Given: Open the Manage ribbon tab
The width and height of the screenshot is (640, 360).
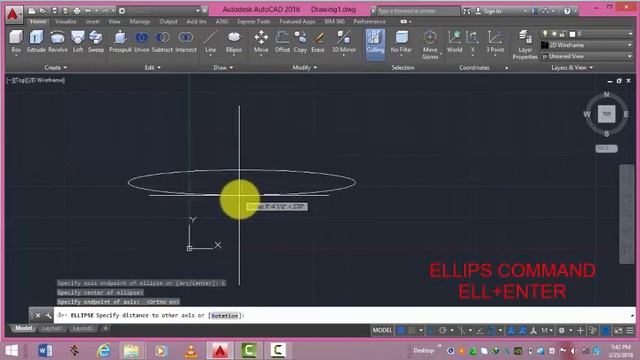Looking at the screenshot, I should click(140, 21).
